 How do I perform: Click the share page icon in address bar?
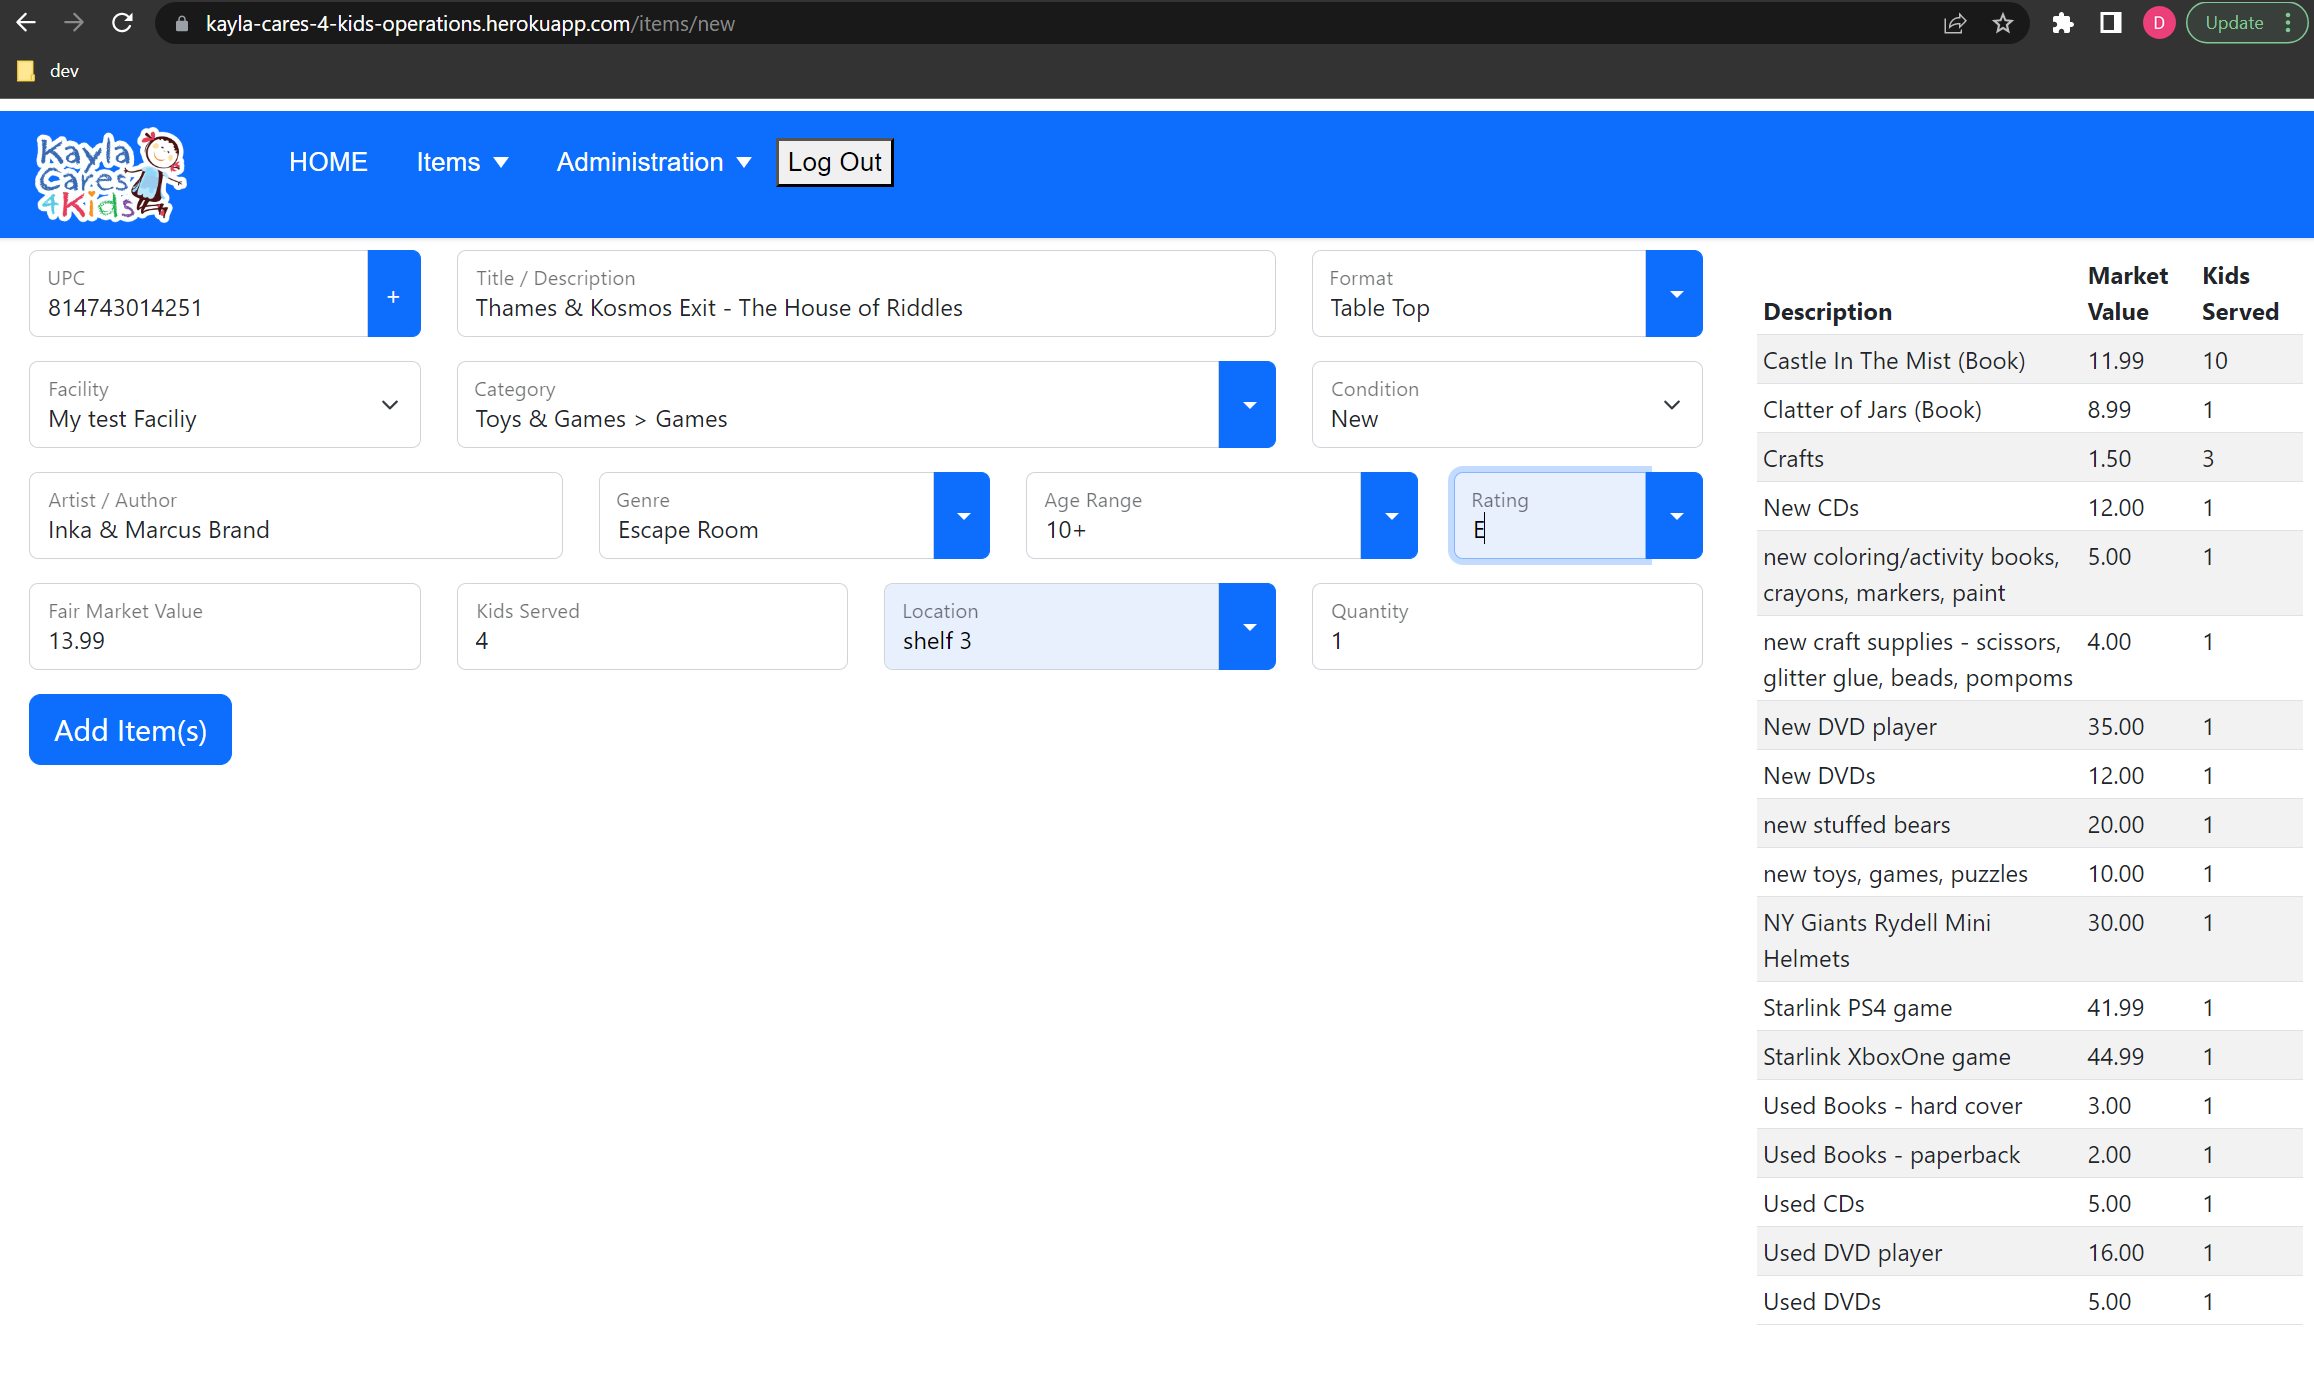click(1955, 23)
